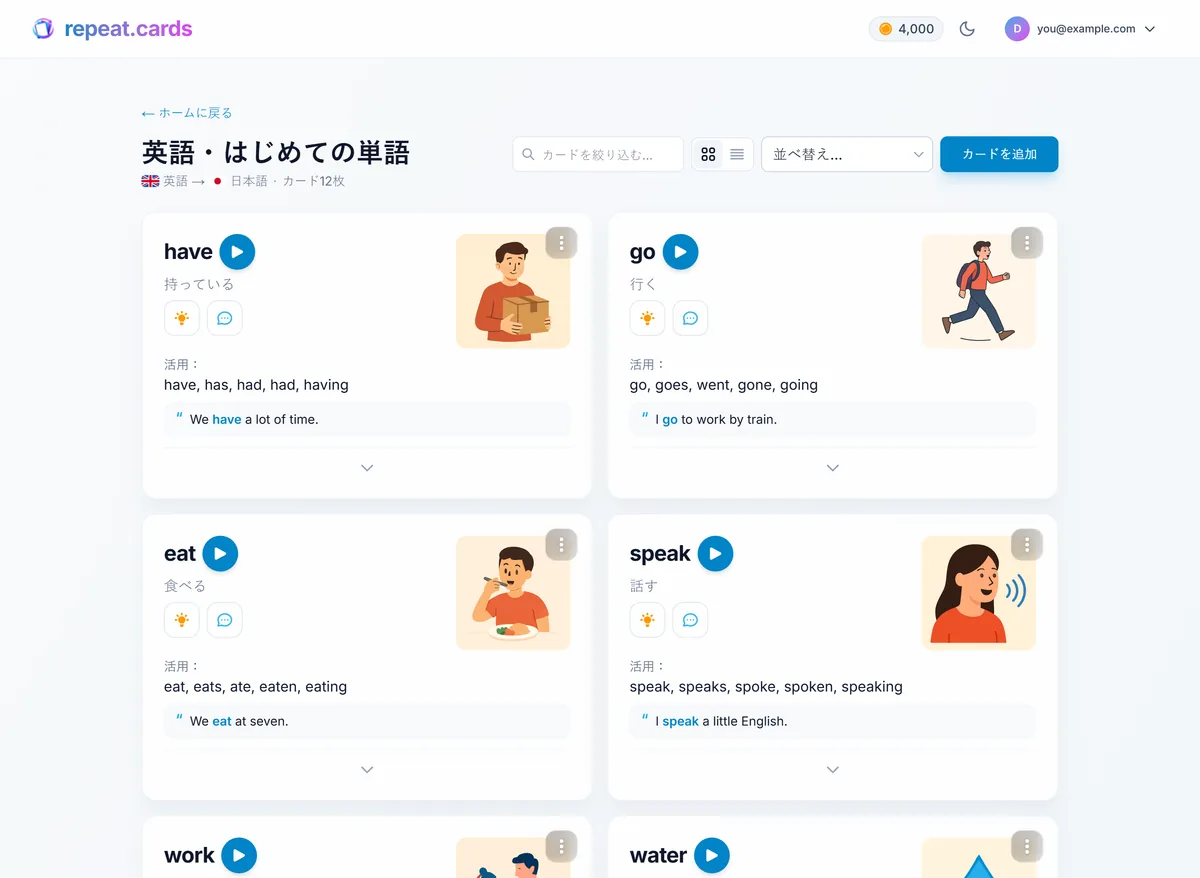1200x878 pixels.
Task: Click the repeat.cards logo icon
Action: coord(43,29)
